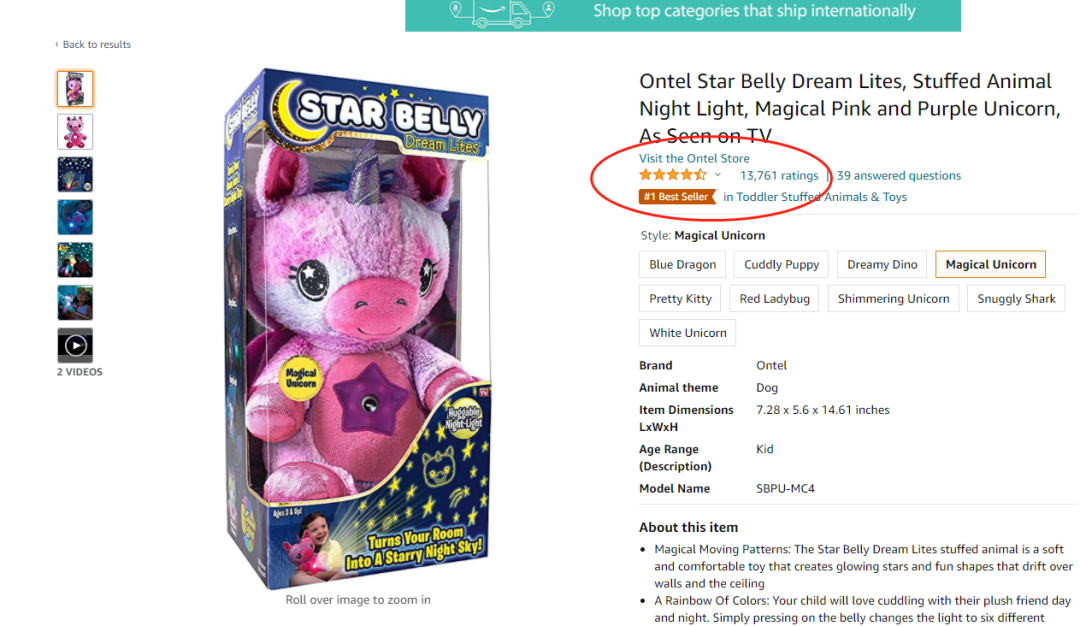View the third starry room thumbnail
1080x626 pixels.
point(75,175)
